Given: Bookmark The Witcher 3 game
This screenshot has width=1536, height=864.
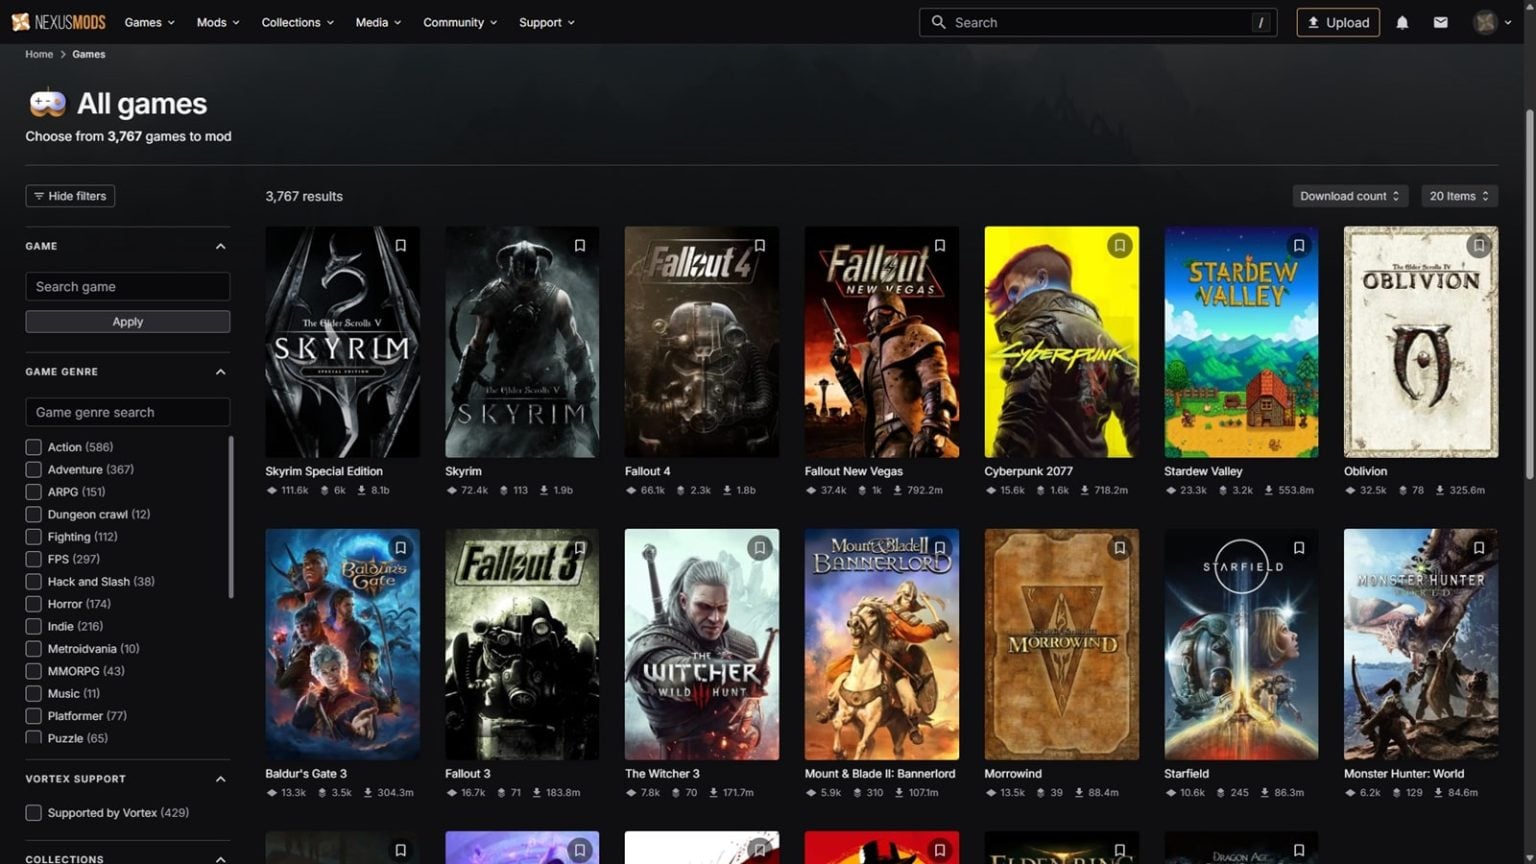Looking at the screenshot, I should coord(759,548).
